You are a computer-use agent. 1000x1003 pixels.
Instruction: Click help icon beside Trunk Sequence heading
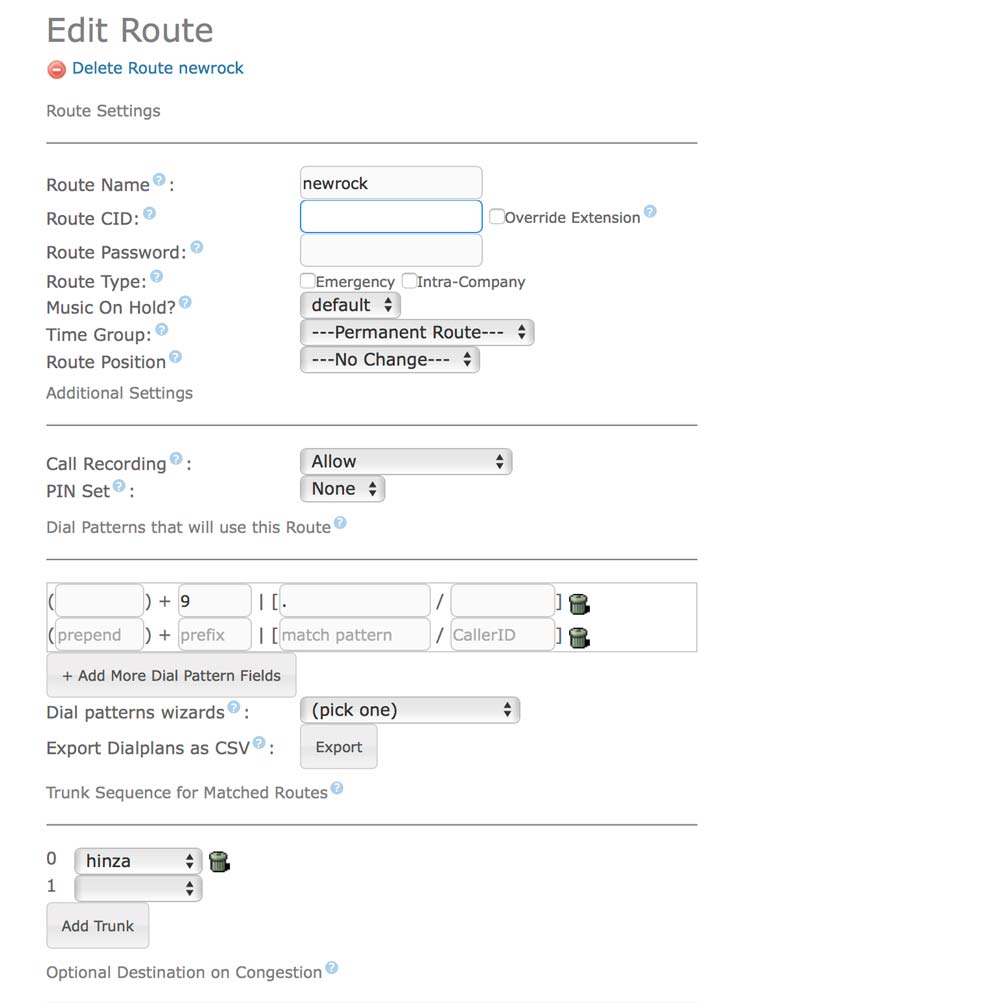point(337,788)
